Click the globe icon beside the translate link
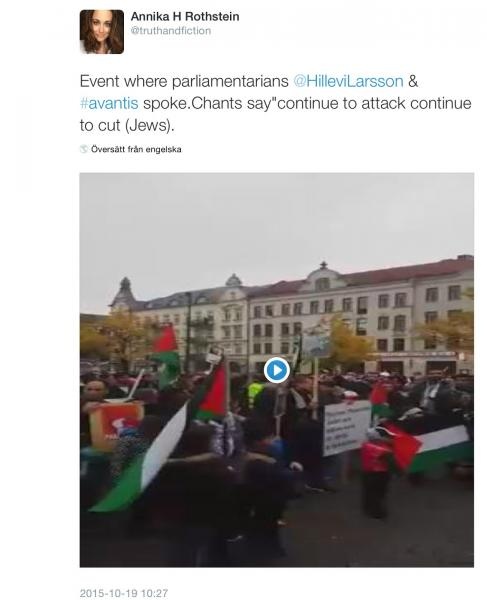 (x=84, y=149)
